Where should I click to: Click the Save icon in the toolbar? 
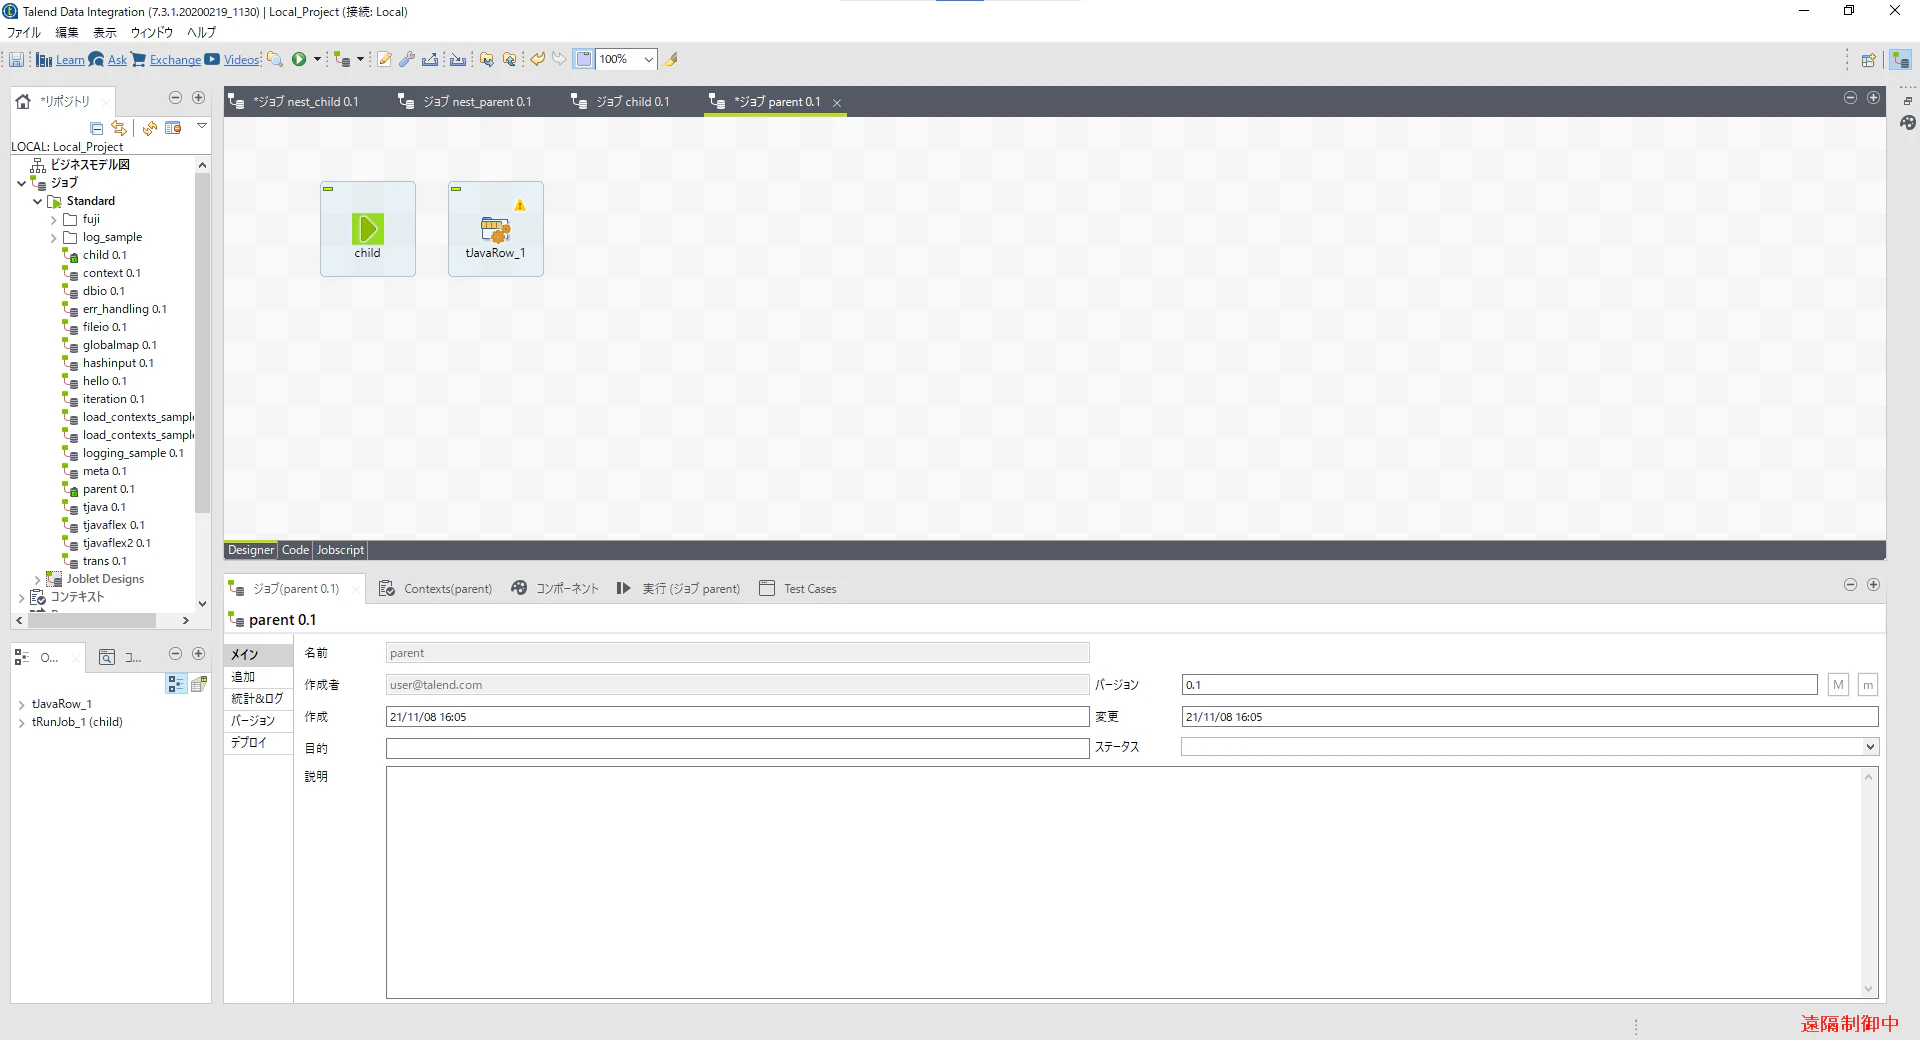16,60
